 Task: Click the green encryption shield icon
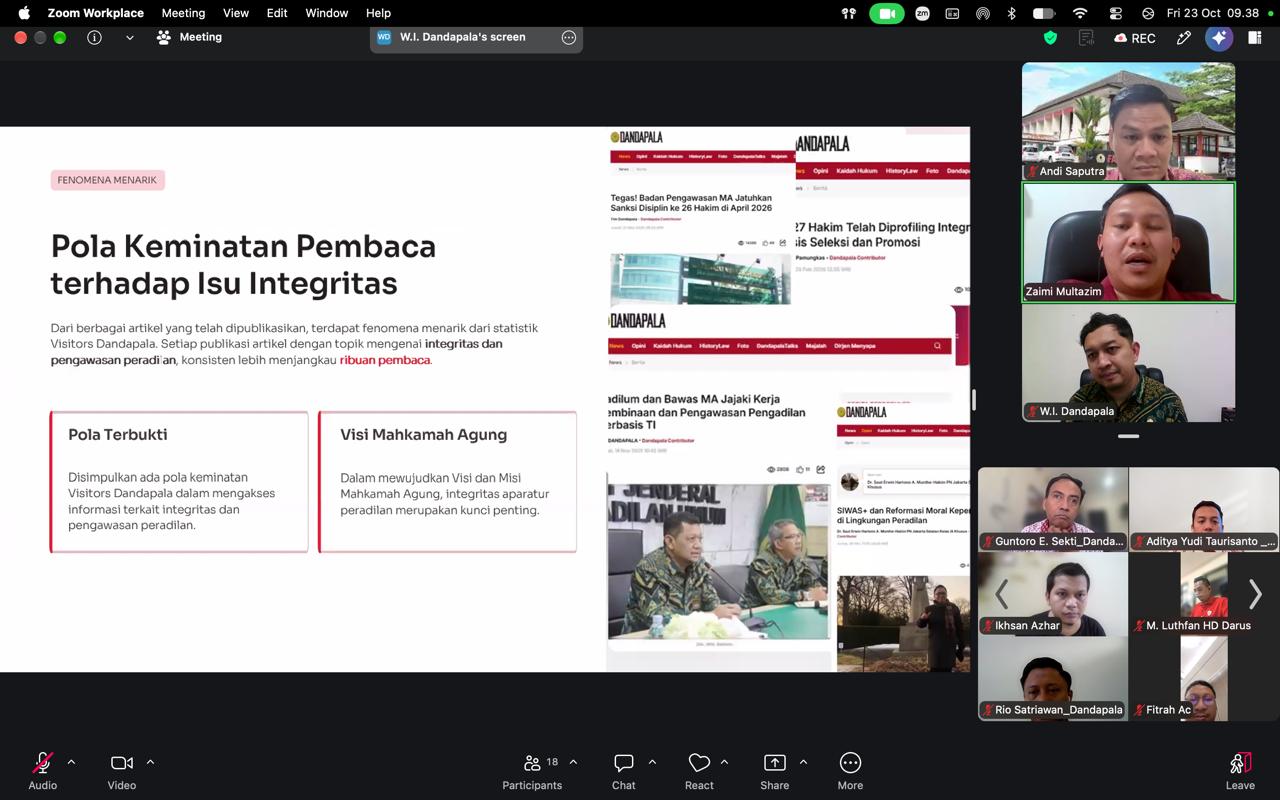(1050, 37)
